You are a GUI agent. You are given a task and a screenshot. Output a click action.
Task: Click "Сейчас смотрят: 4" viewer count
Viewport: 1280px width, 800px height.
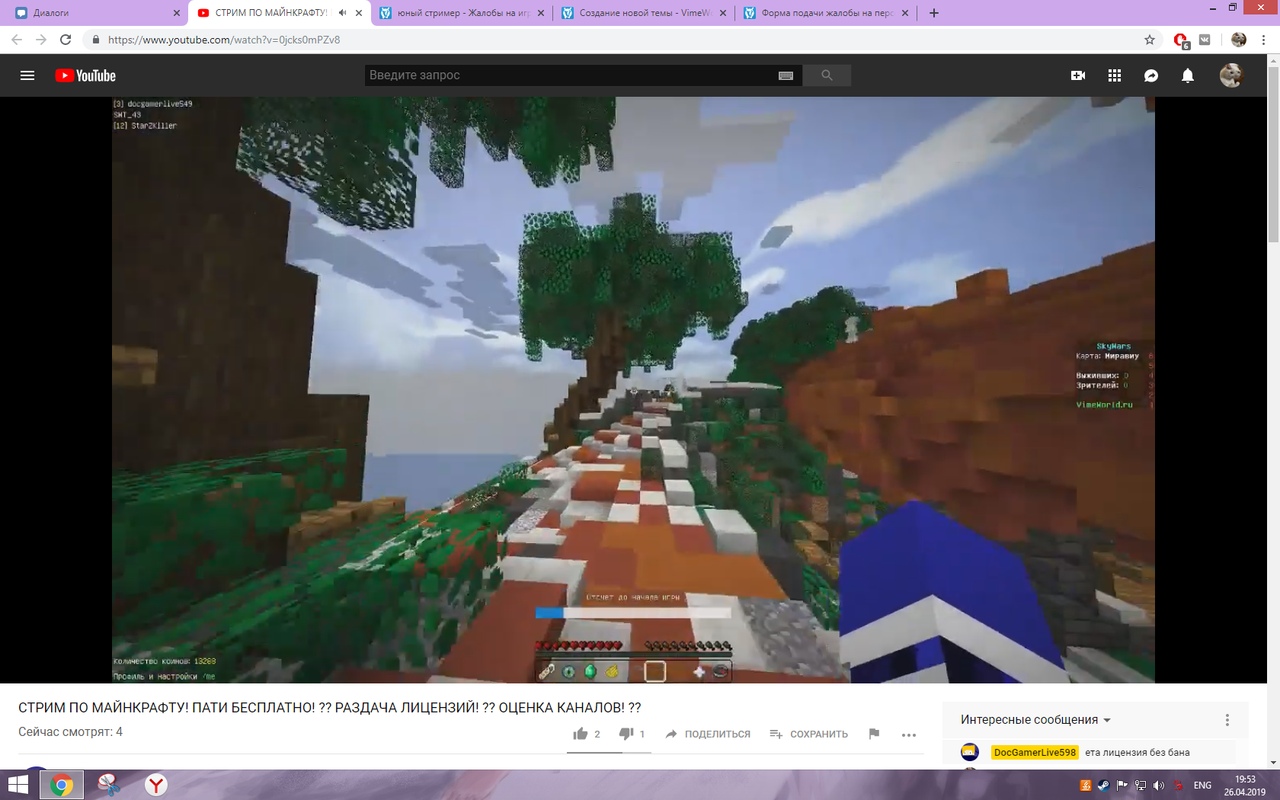point(70,732)
